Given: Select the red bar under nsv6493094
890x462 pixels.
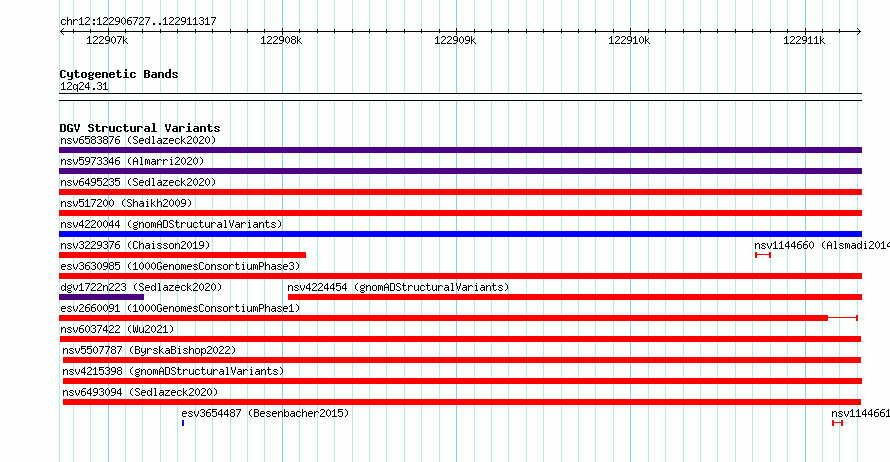Looking at the screenshot, I should (462, 402).
